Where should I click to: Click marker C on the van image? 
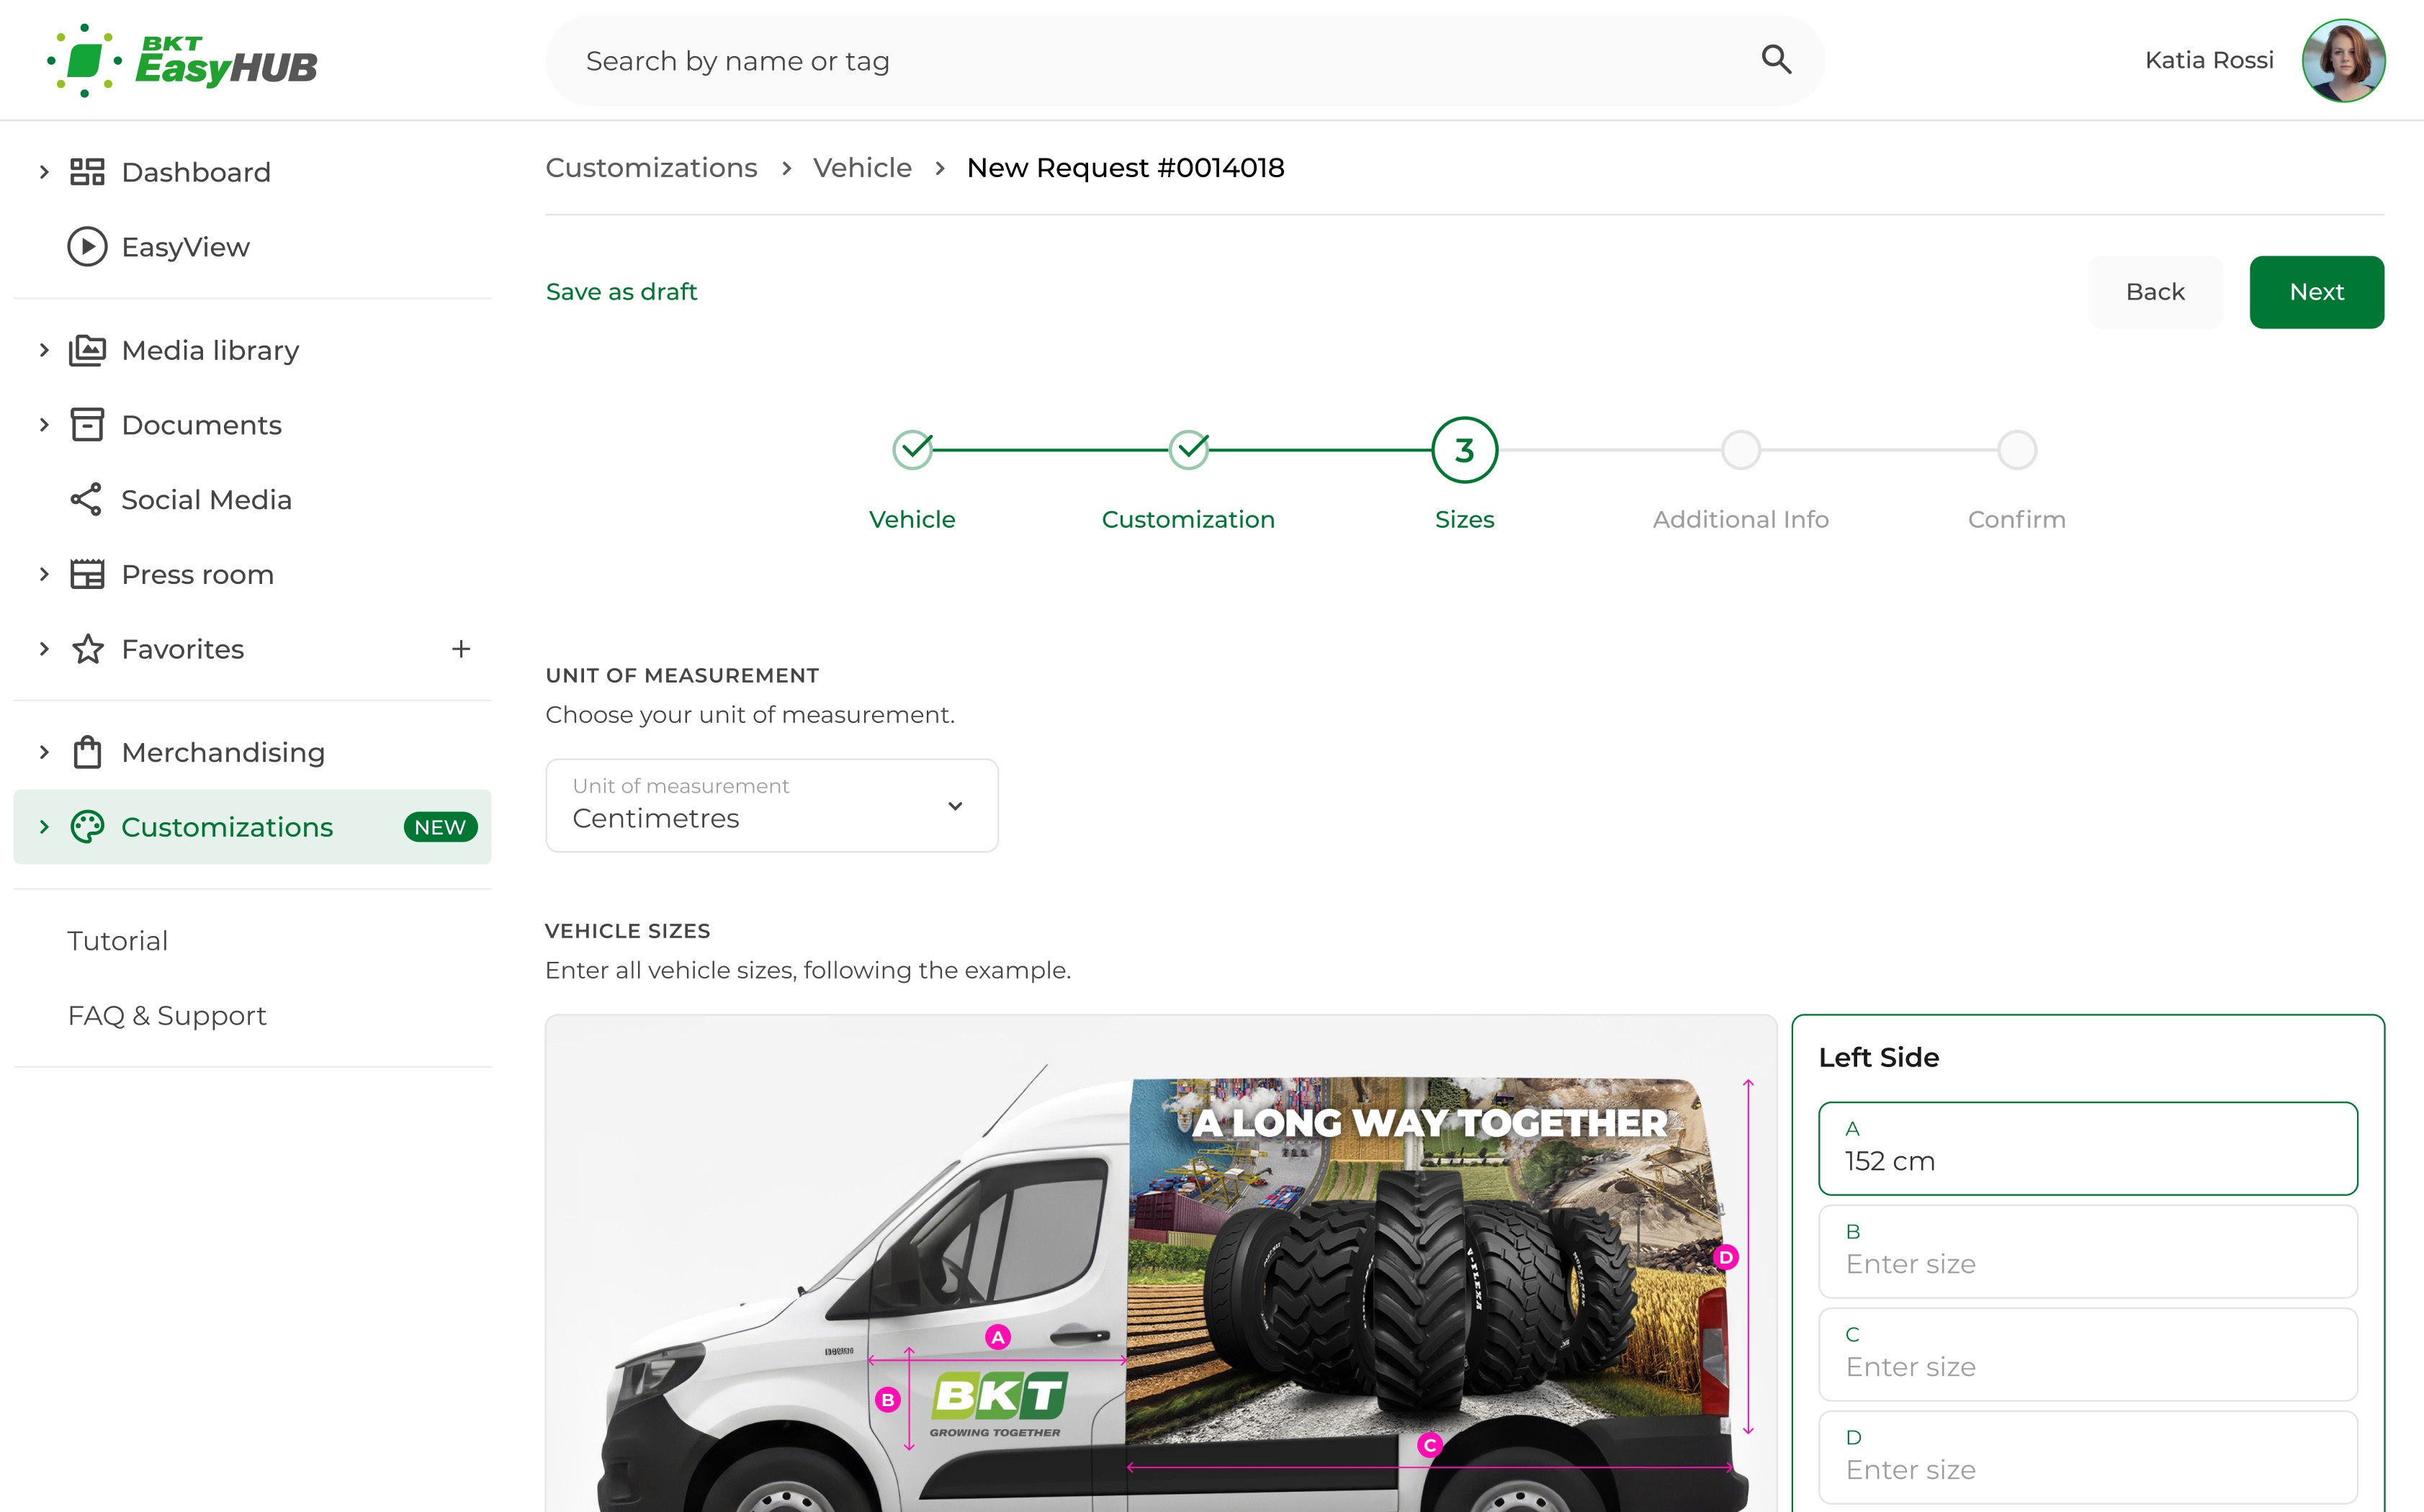(x=1430, y=1445)
